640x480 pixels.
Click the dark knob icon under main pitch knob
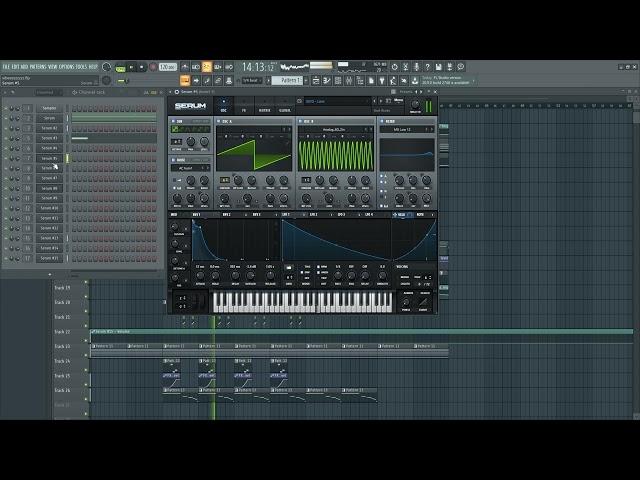[x=106, y=80]
